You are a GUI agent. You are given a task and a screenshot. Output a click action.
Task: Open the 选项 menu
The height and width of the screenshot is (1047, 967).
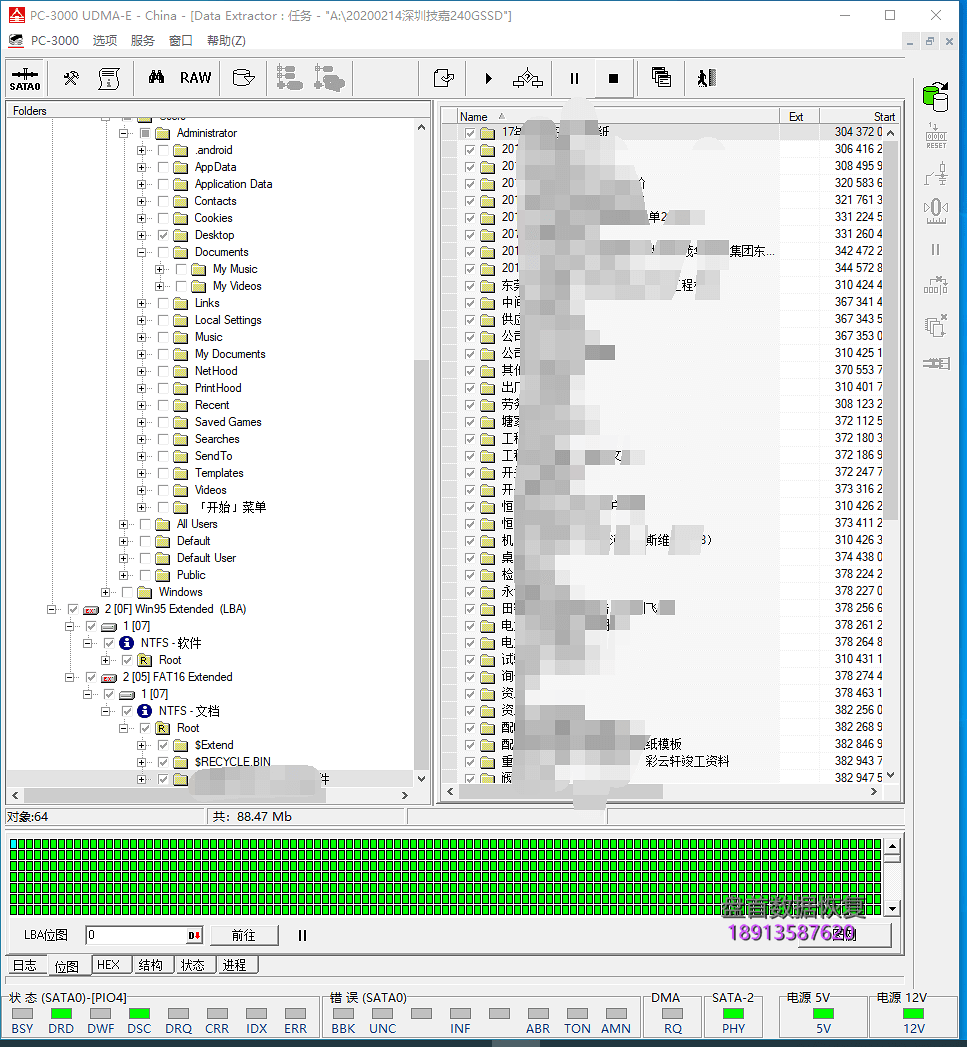click(x=105, y=41)
